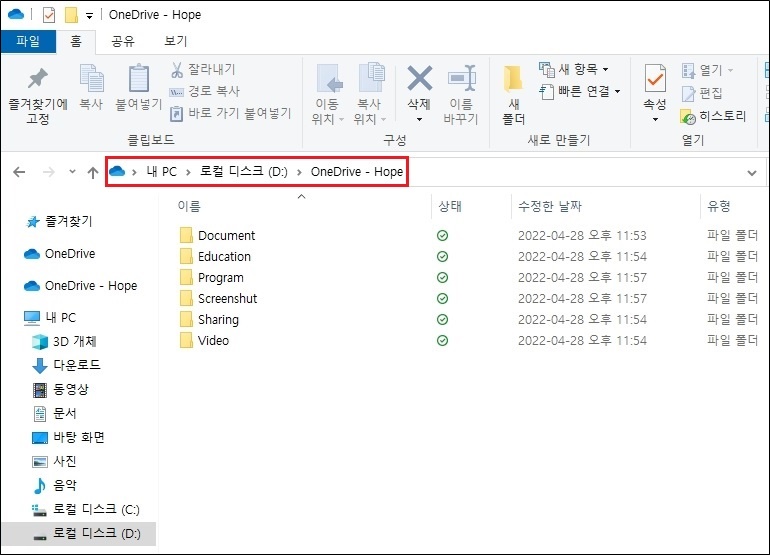Open Music (음악) in sidebar

pos(55,486)
